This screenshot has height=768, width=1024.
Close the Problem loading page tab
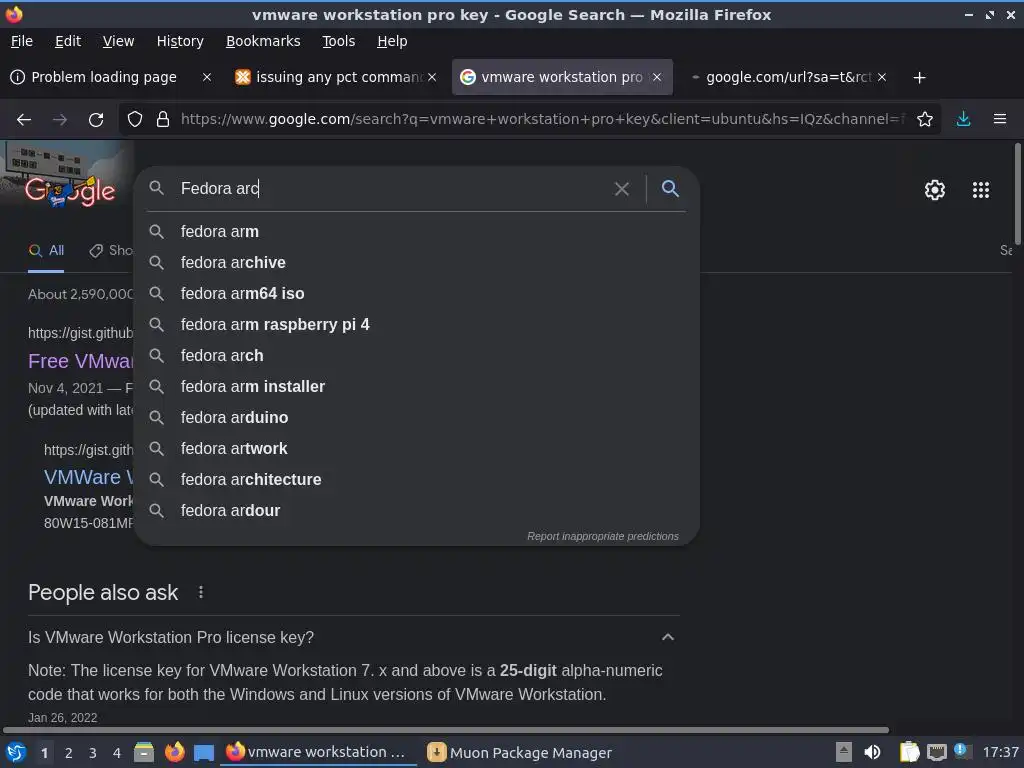(207, 78)
